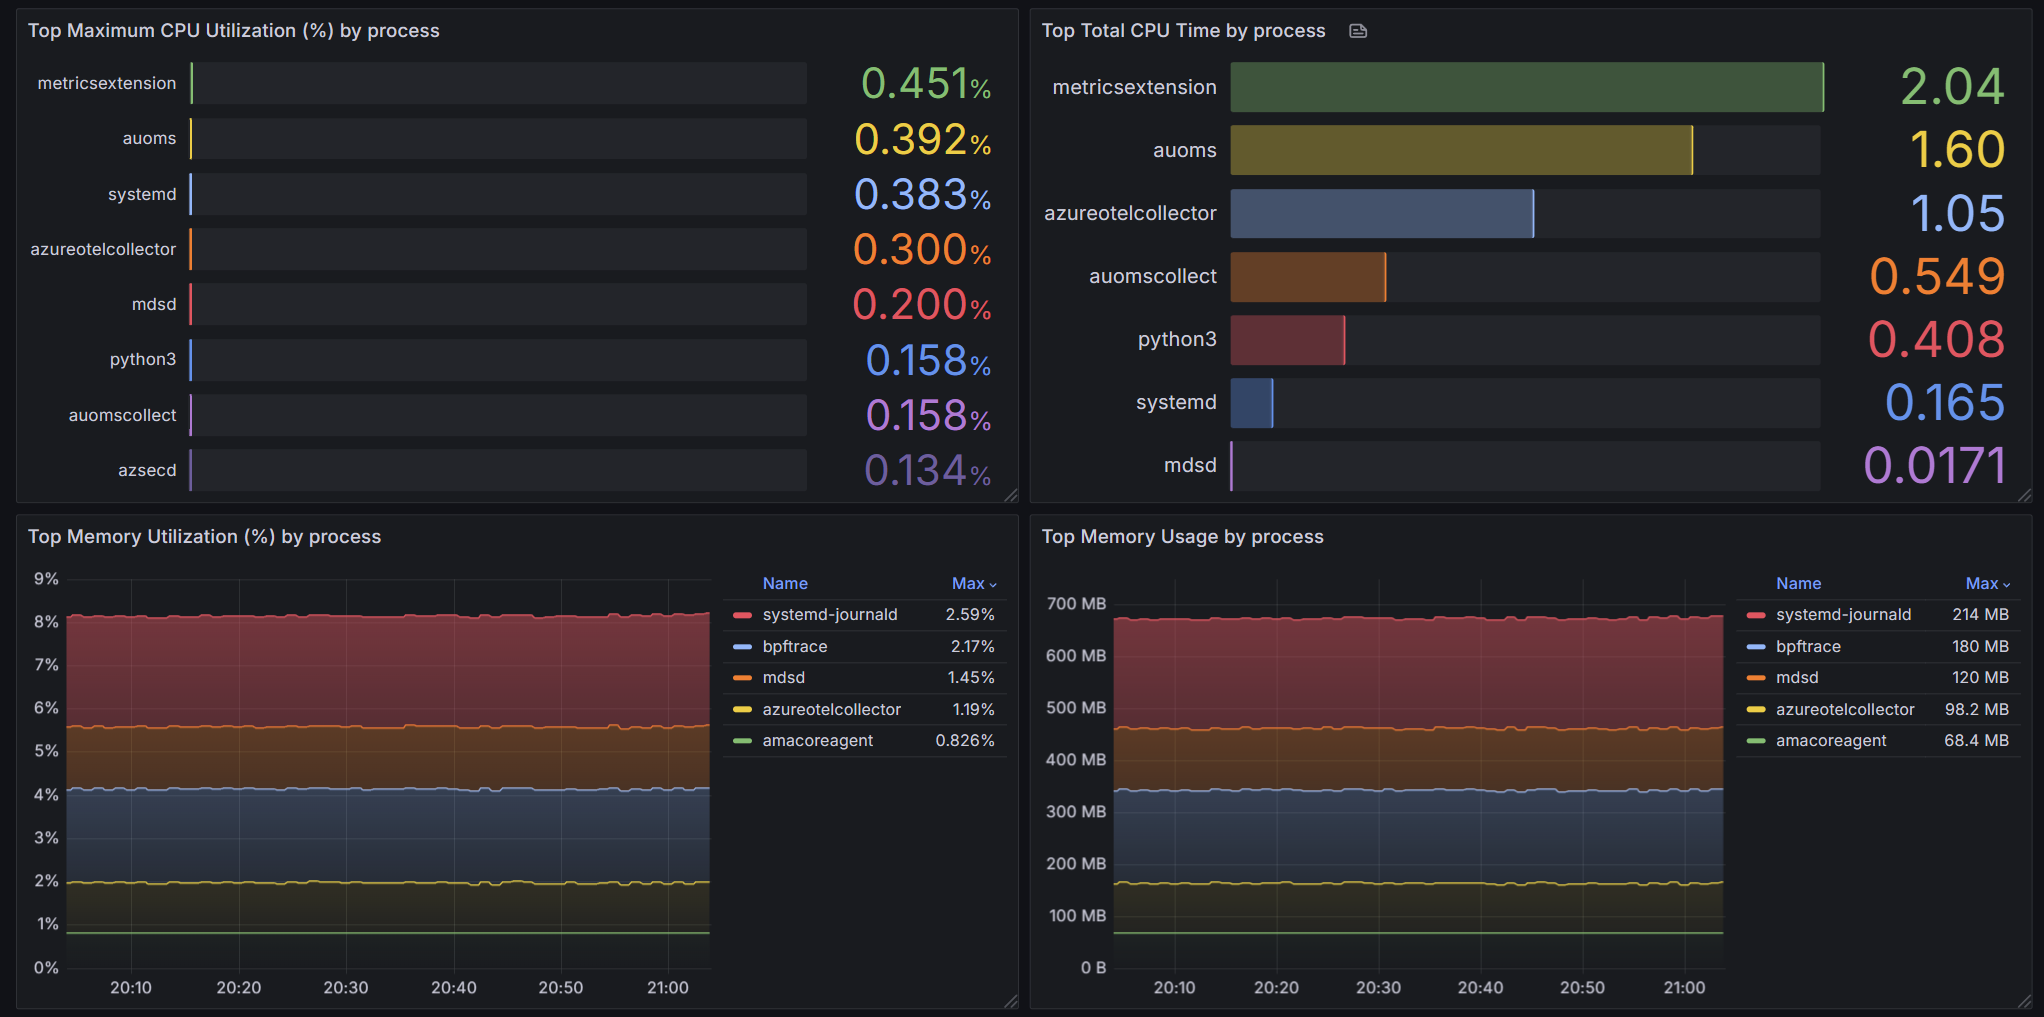2044x1017 pixels.
Task: Sort Memory Utilization legend by Max column
Action: tap(973, 584)
